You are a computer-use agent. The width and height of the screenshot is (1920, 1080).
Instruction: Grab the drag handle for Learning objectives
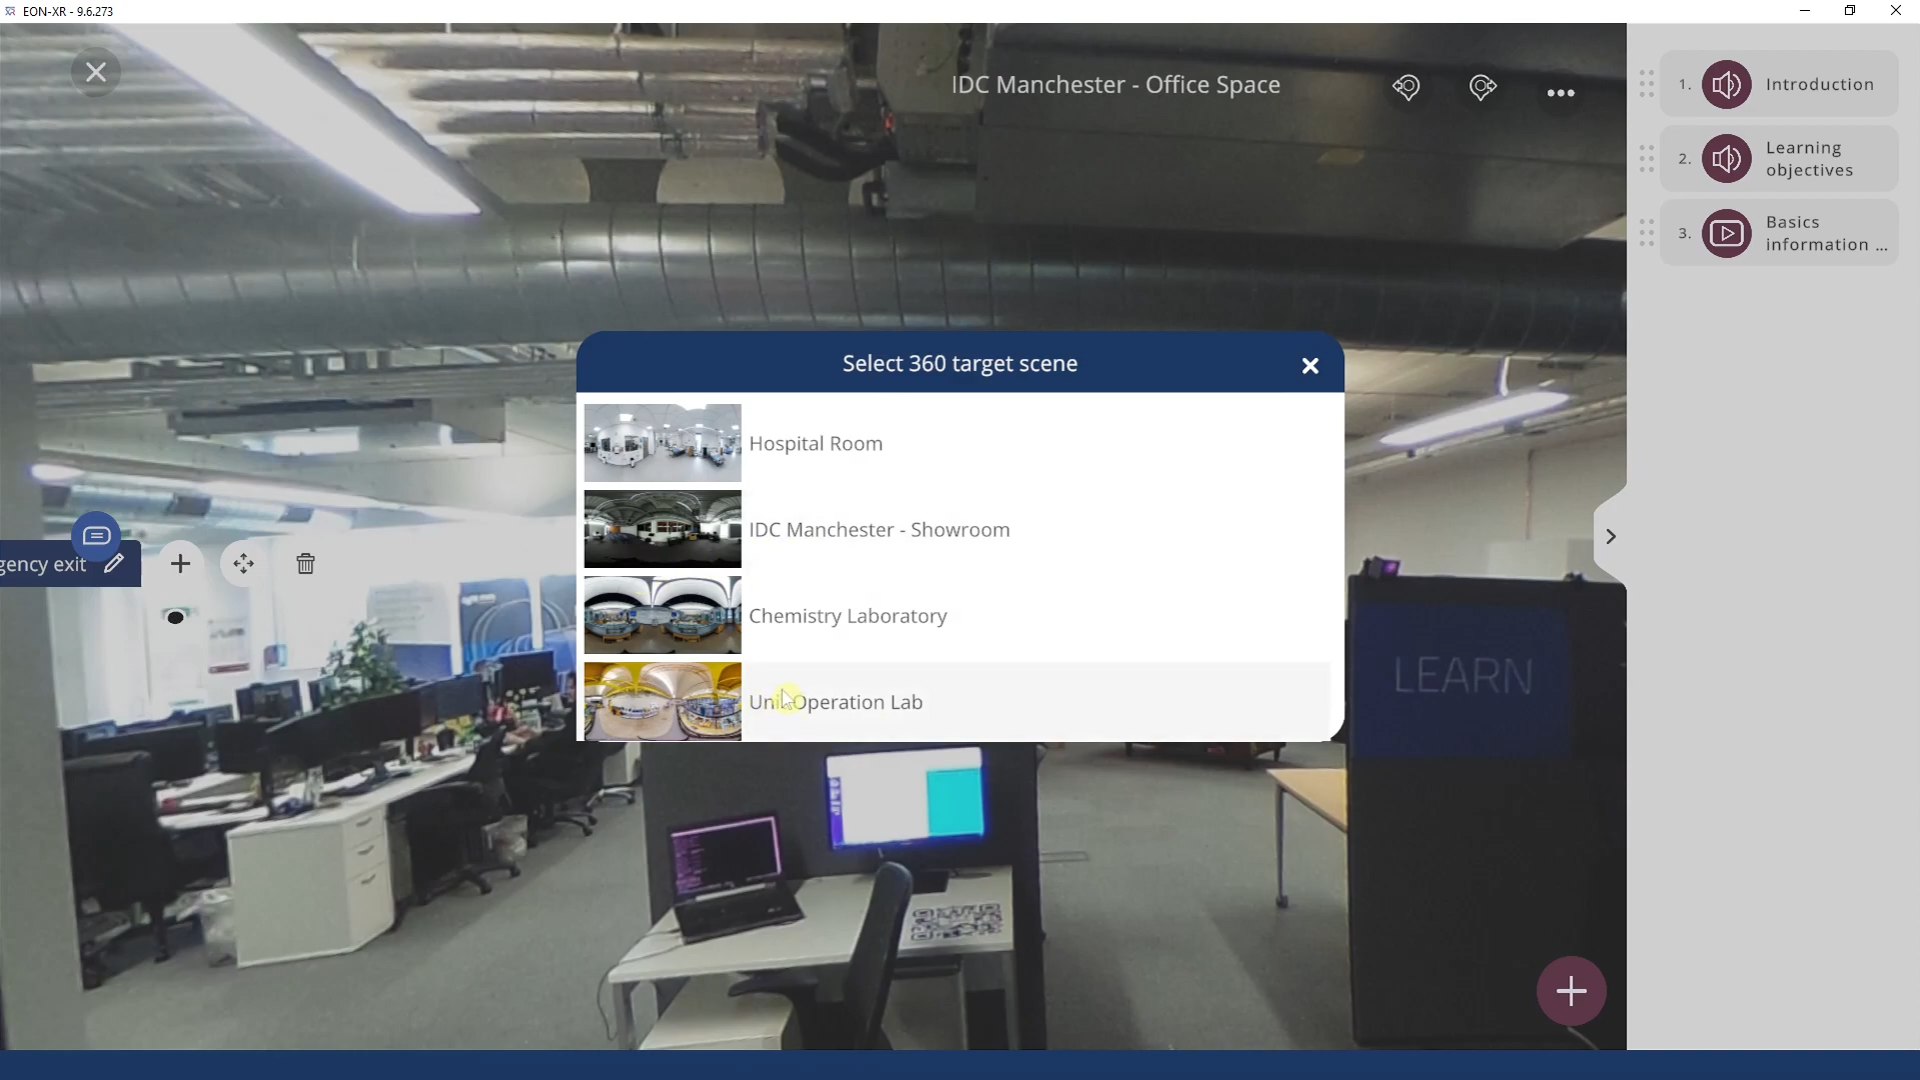(1646, 159)
